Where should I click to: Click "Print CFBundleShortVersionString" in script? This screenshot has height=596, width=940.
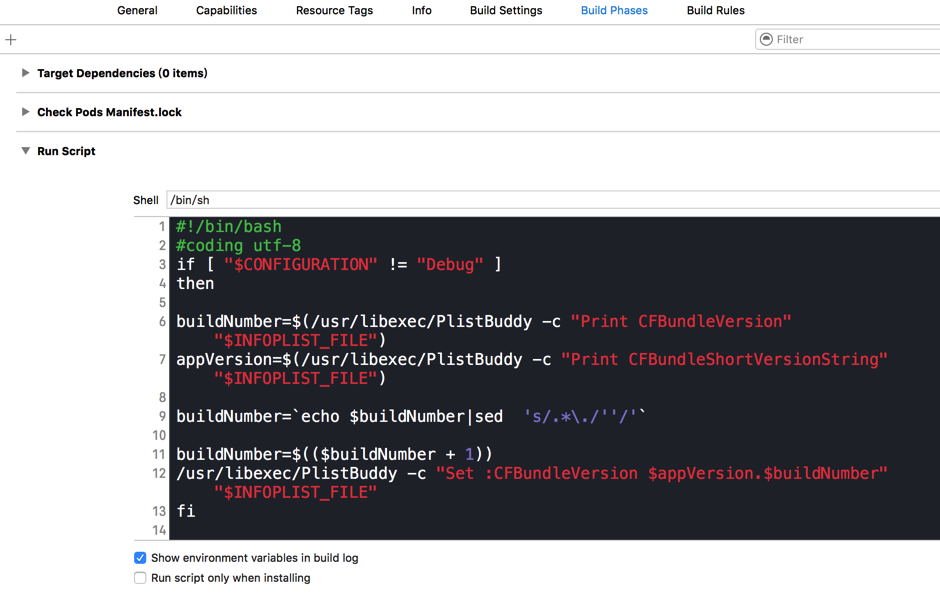click(724, 359)
